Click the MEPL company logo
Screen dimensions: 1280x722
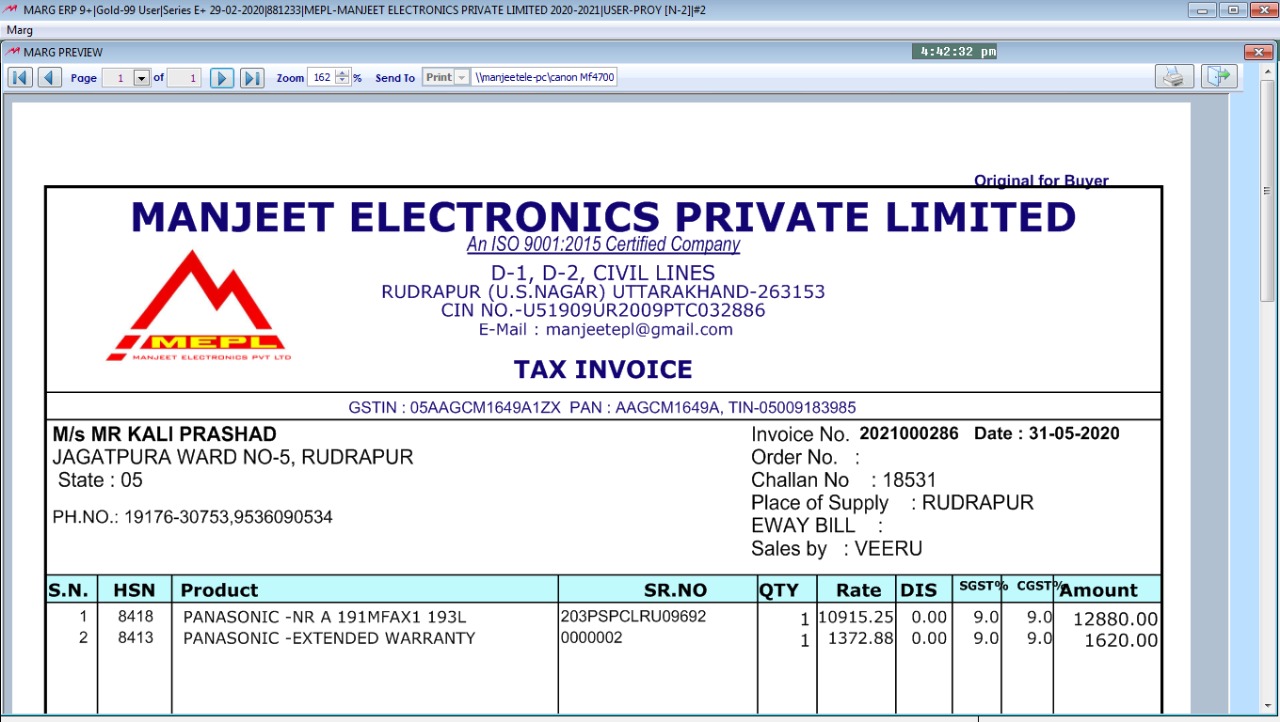199,305
